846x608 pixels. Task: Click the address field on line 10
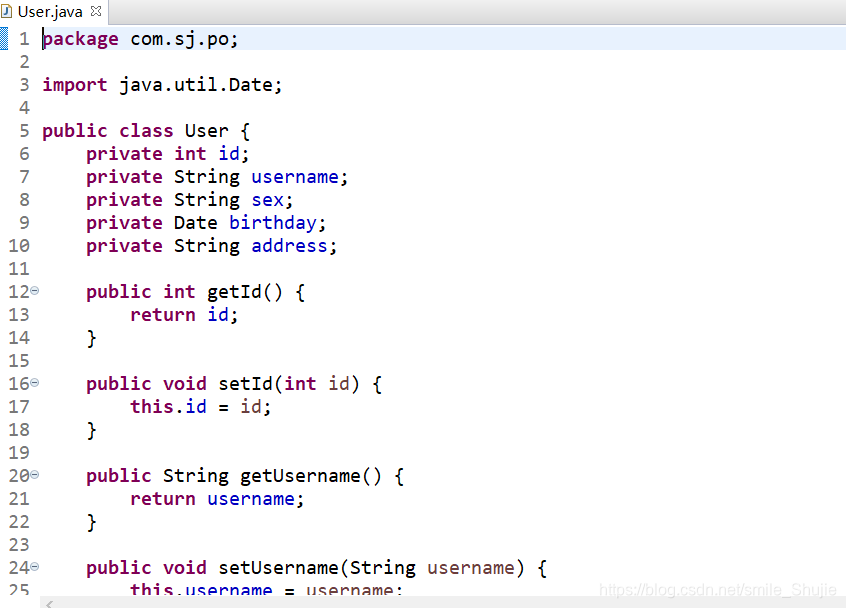(x=289, y=246)
